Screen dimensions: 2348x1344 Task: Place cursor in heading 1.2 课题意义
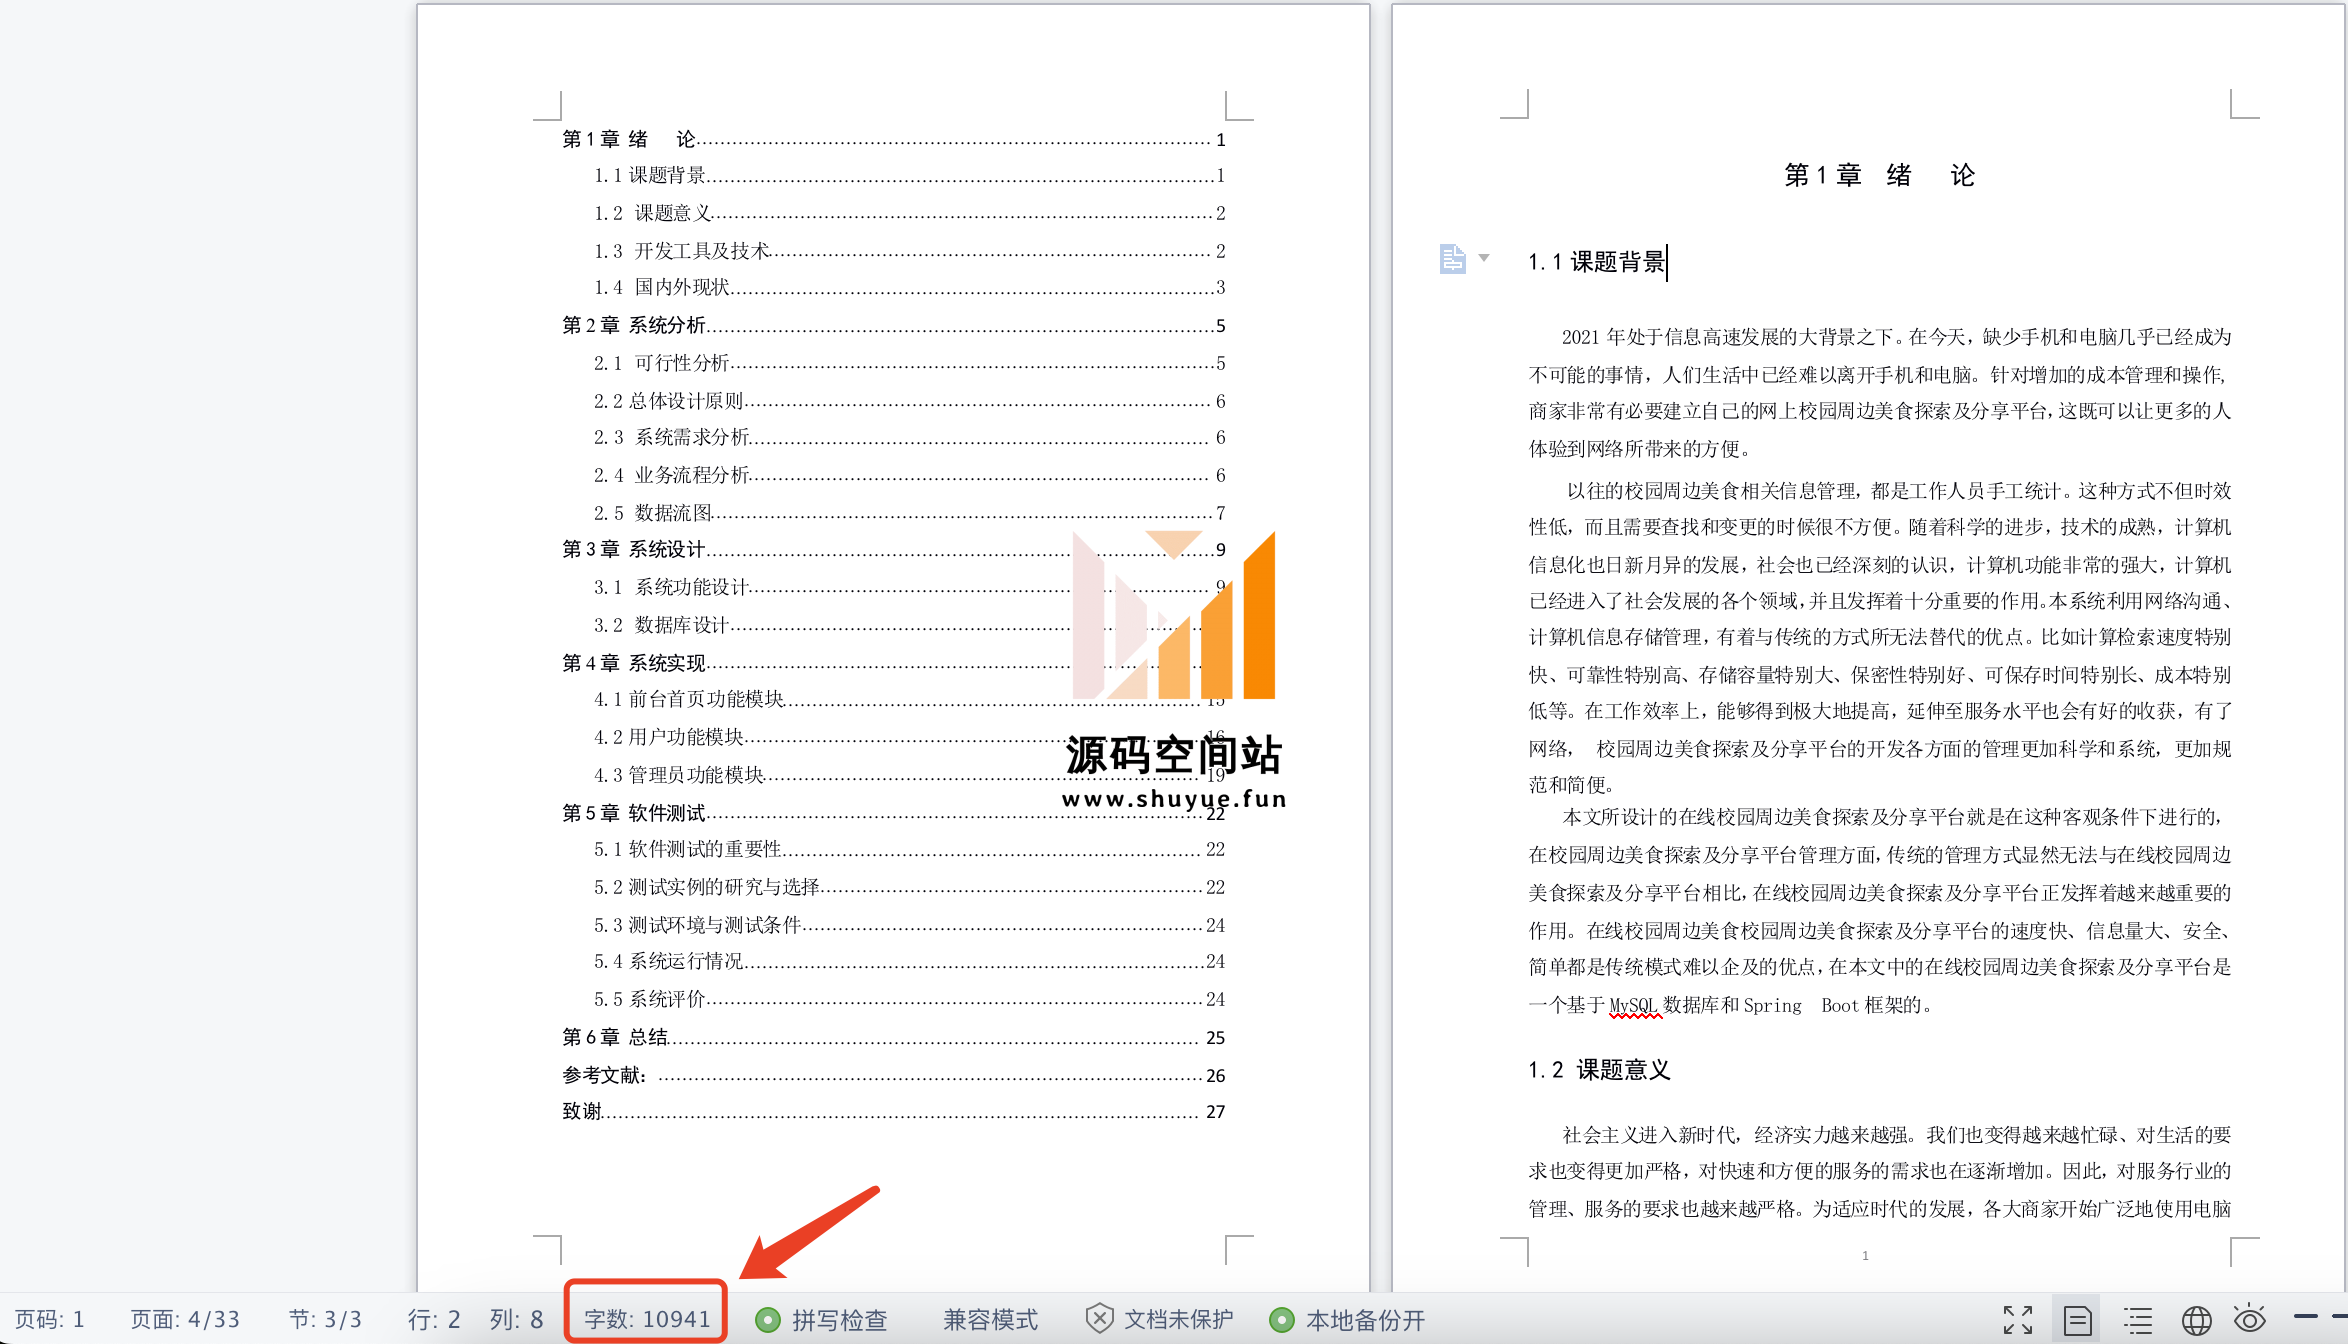[x=1598, y=1070]
